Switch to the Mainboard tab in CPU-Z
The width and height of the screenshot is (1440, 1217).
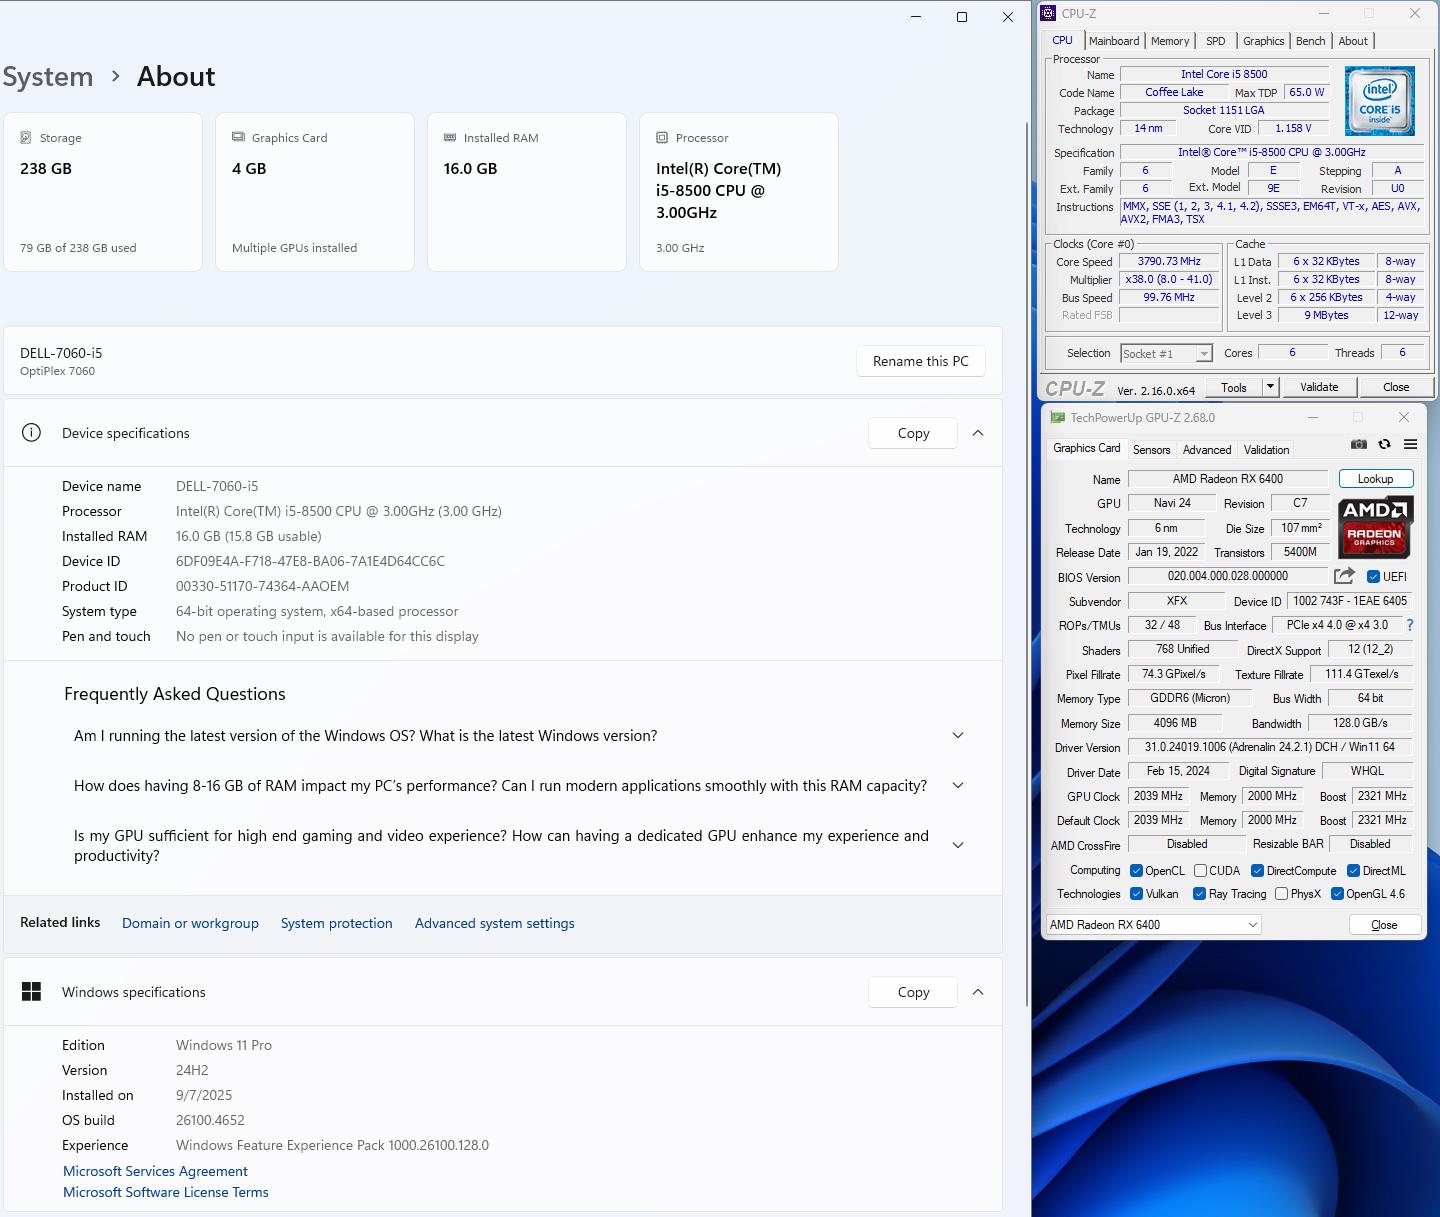(1114, 41)
